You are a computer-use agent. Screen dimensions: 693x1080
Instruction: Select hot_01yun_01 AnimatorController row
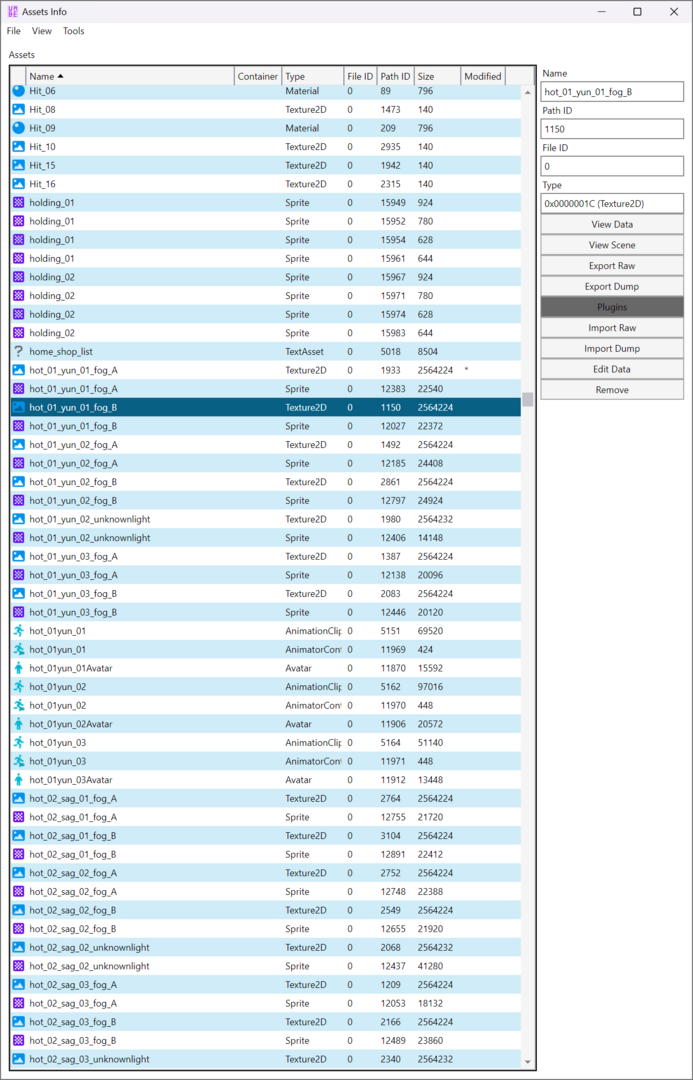[266, 650]
